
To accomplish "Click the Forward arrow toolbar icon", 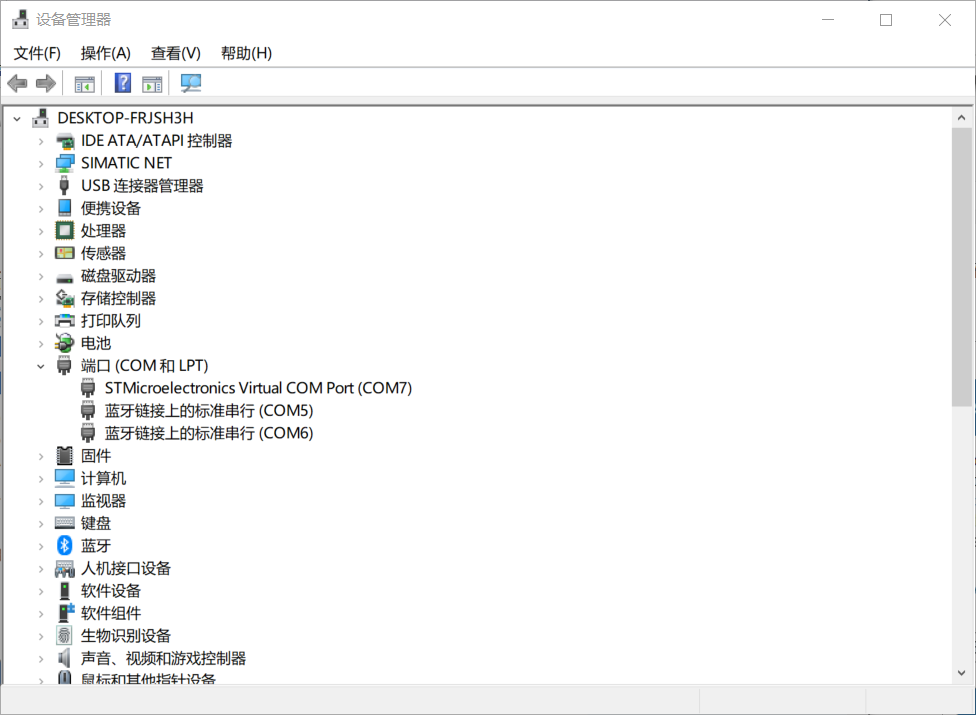I will (45, 83).
